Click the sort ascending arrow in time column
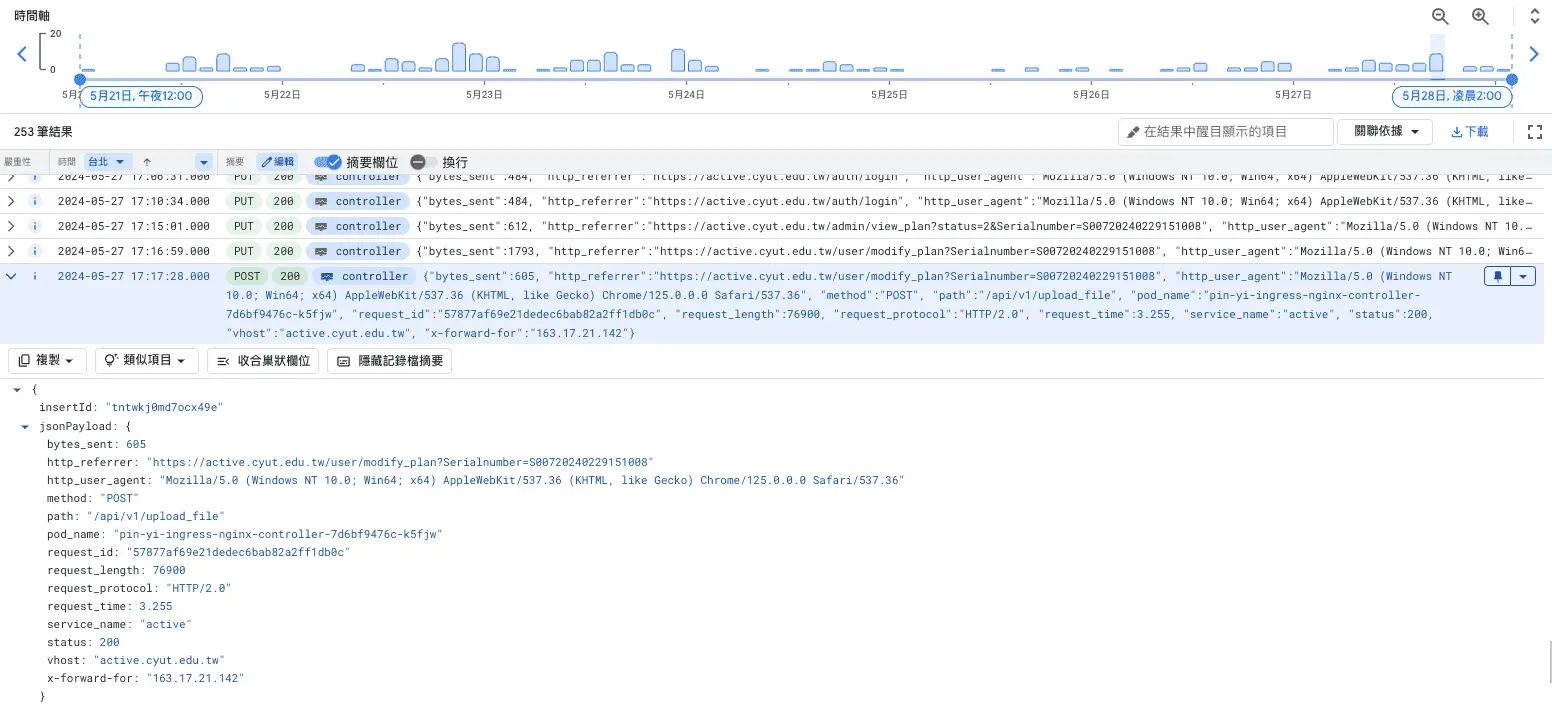The height and width of the screenshot is (706, 1552). point(147,162)
